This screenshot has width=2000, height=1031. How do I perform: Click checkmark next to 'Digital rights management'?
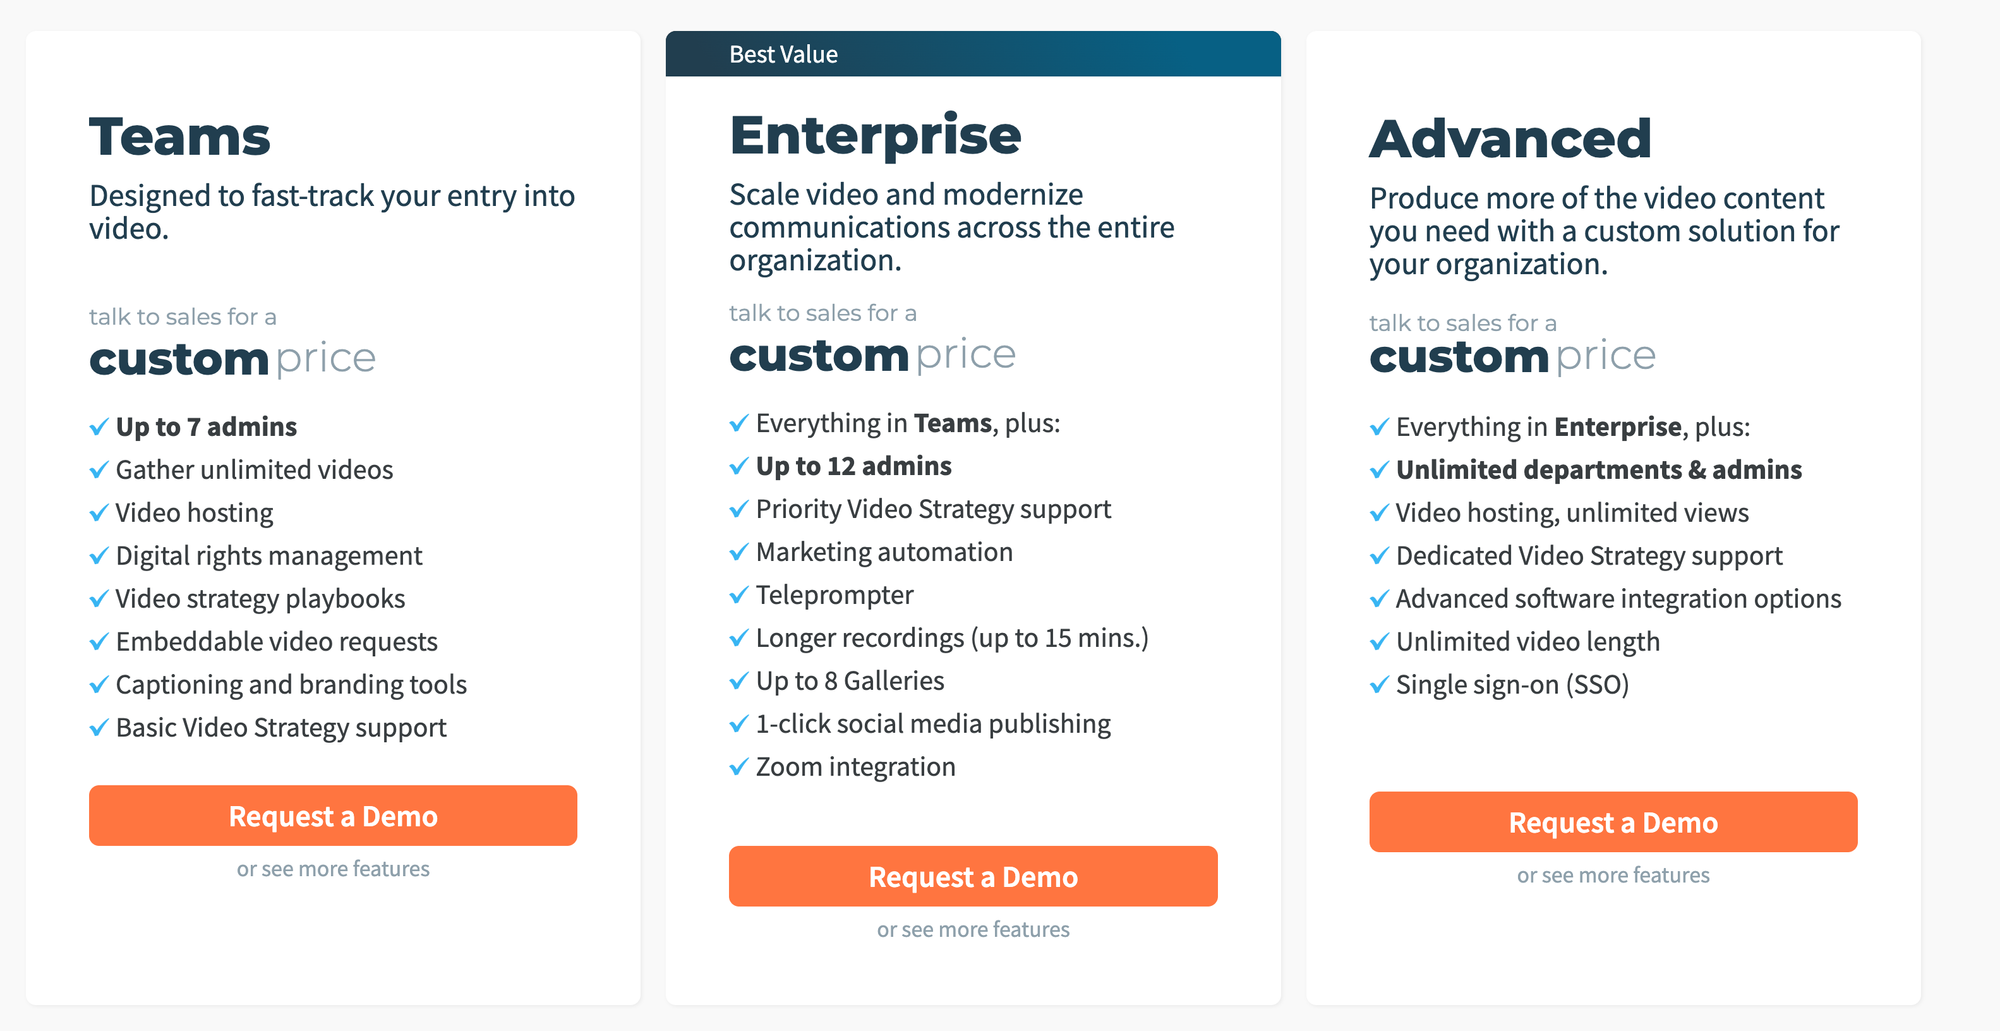click(99, 556)
